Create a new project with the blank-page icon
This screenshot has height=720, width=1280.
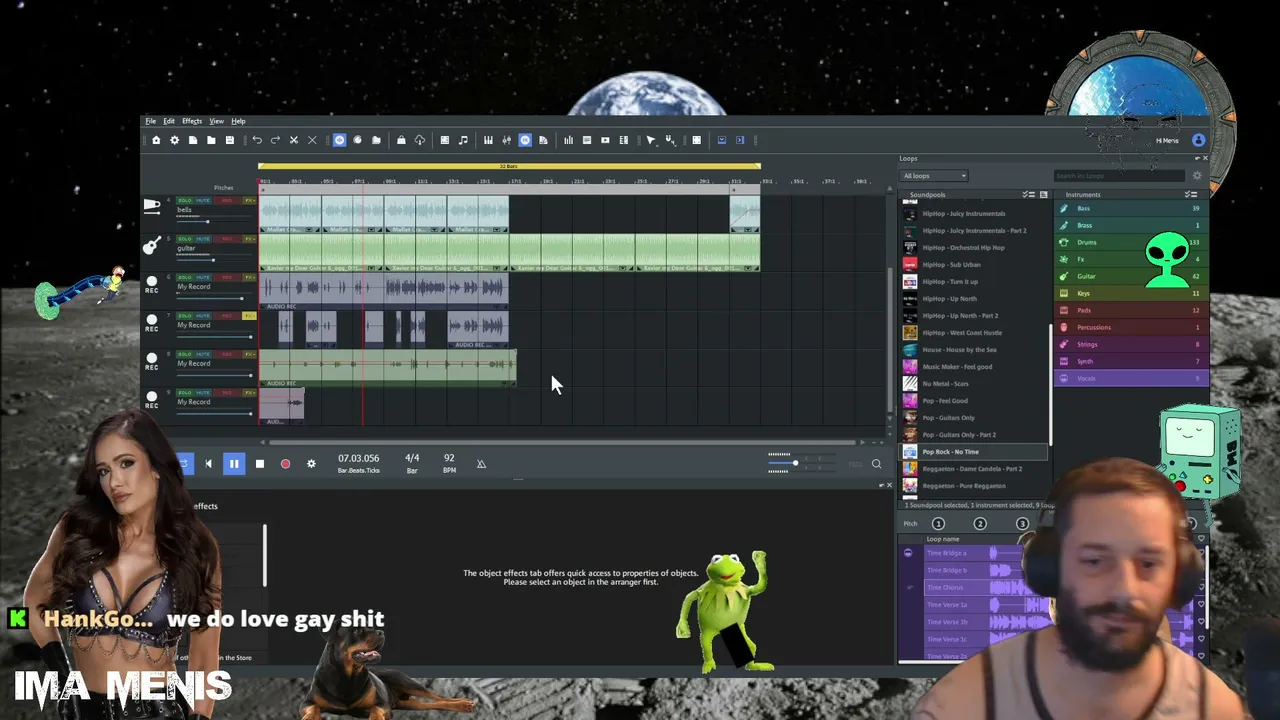[193, 140]
